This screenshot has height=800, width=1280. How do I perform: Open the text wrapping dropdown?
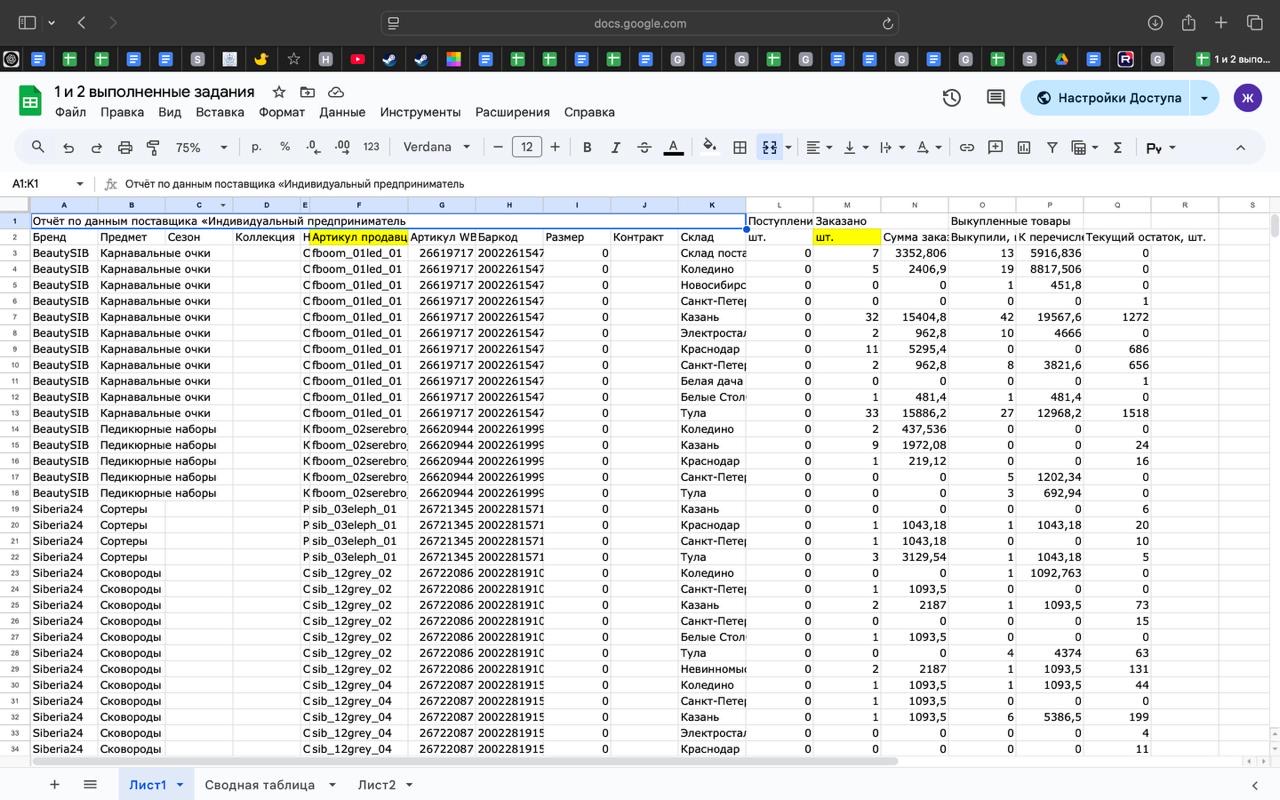click(x=891, y=147)
